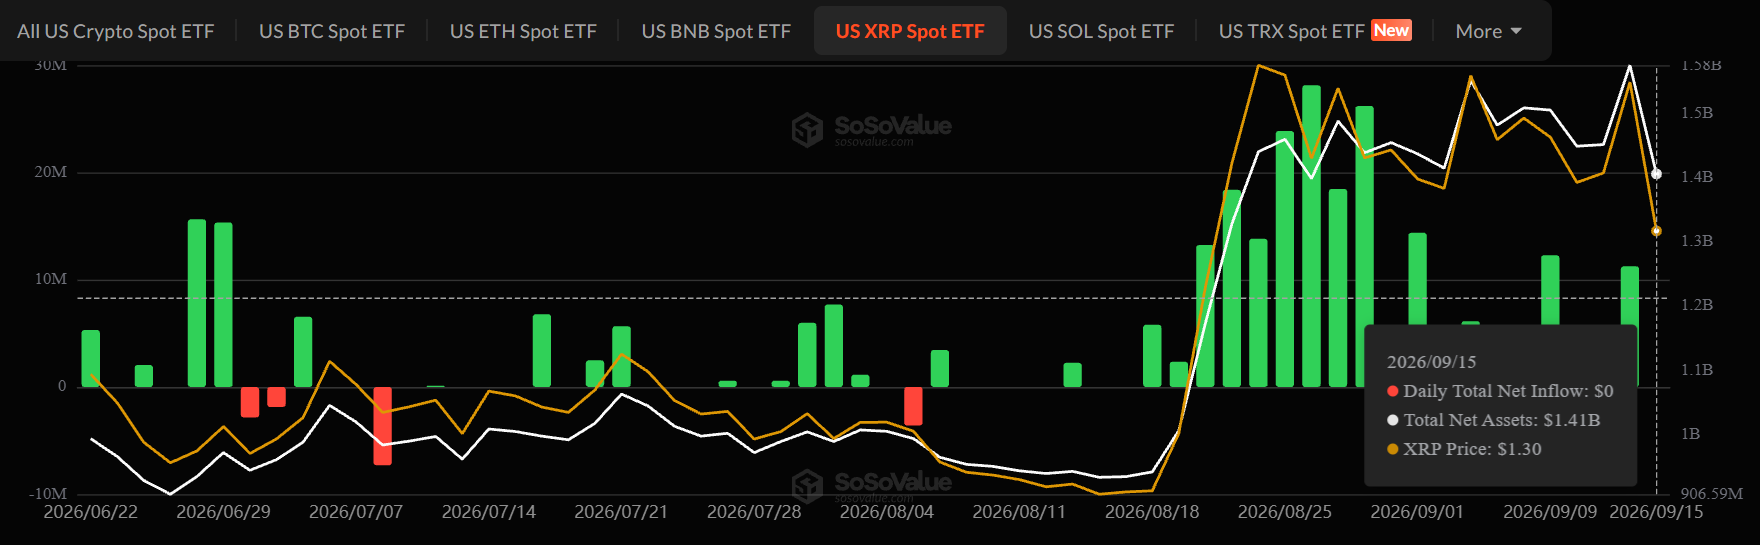Click XRP Price: $1.30 tooltip row
This screenshot has height=545, width=1760.
(1464, 449)
